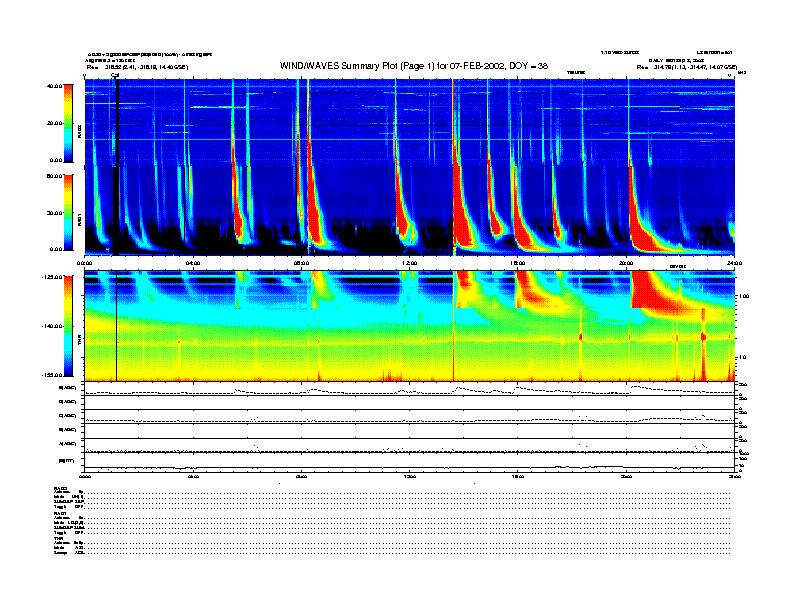
Task: Click the 20:00 tick below RAD1 spectrogram
Action: click(x=626, y=263)
